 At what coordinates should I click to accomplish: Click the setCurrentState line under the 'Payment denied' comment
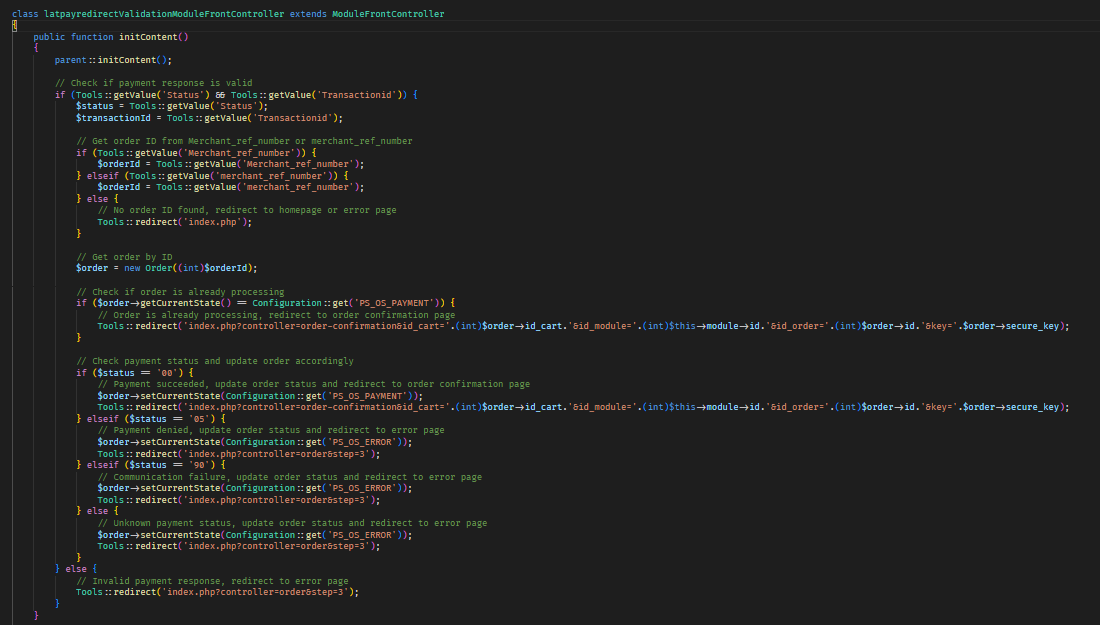[255, 443]
